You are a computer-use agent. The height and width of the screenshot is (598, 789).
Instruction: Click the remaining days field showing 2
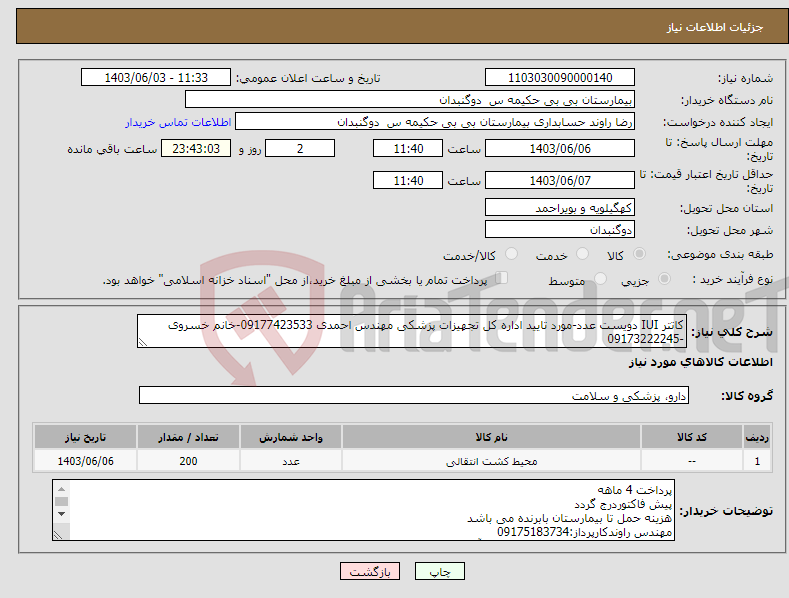300,148
